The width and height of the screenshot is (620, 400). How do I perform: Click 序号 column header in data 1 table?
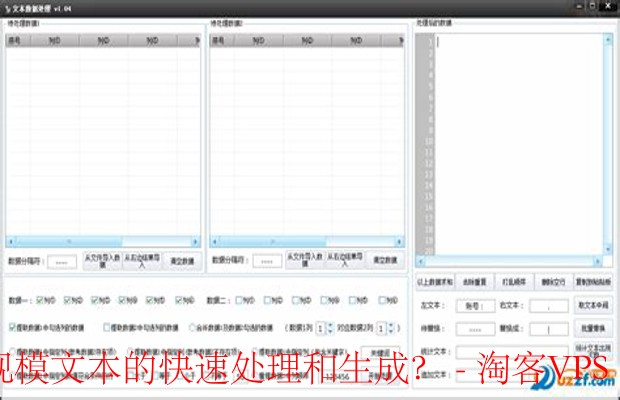coord(18,40)
